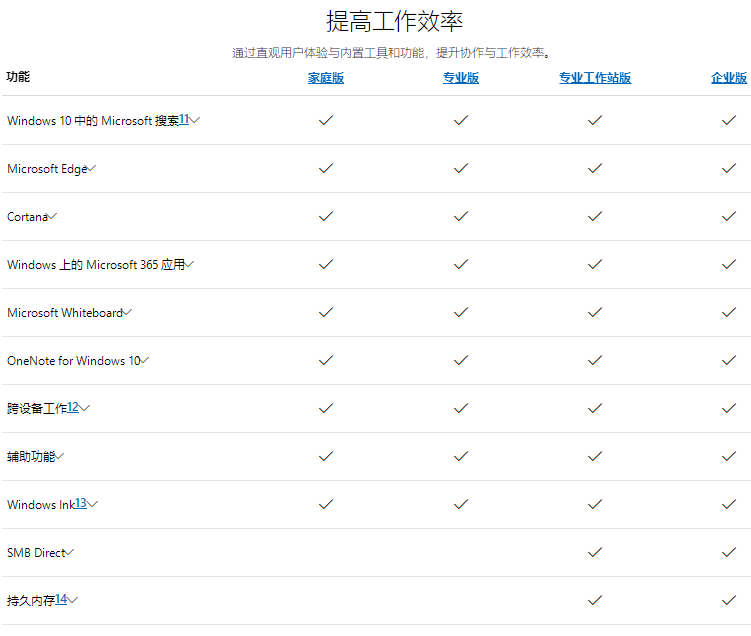Click 家庭版 checkmark for Microsoft 搜索
The height and width of the screenshot is (636, 751).
(326, 120)
